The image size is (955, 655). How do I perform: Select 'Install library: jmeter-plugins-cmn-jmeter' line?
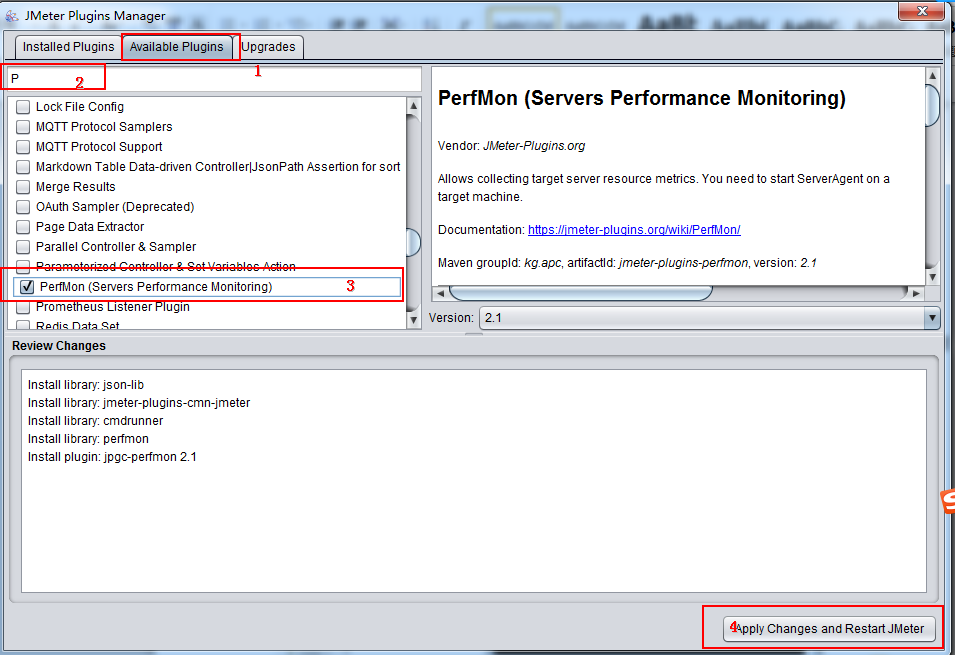click(x=139, y=403)
